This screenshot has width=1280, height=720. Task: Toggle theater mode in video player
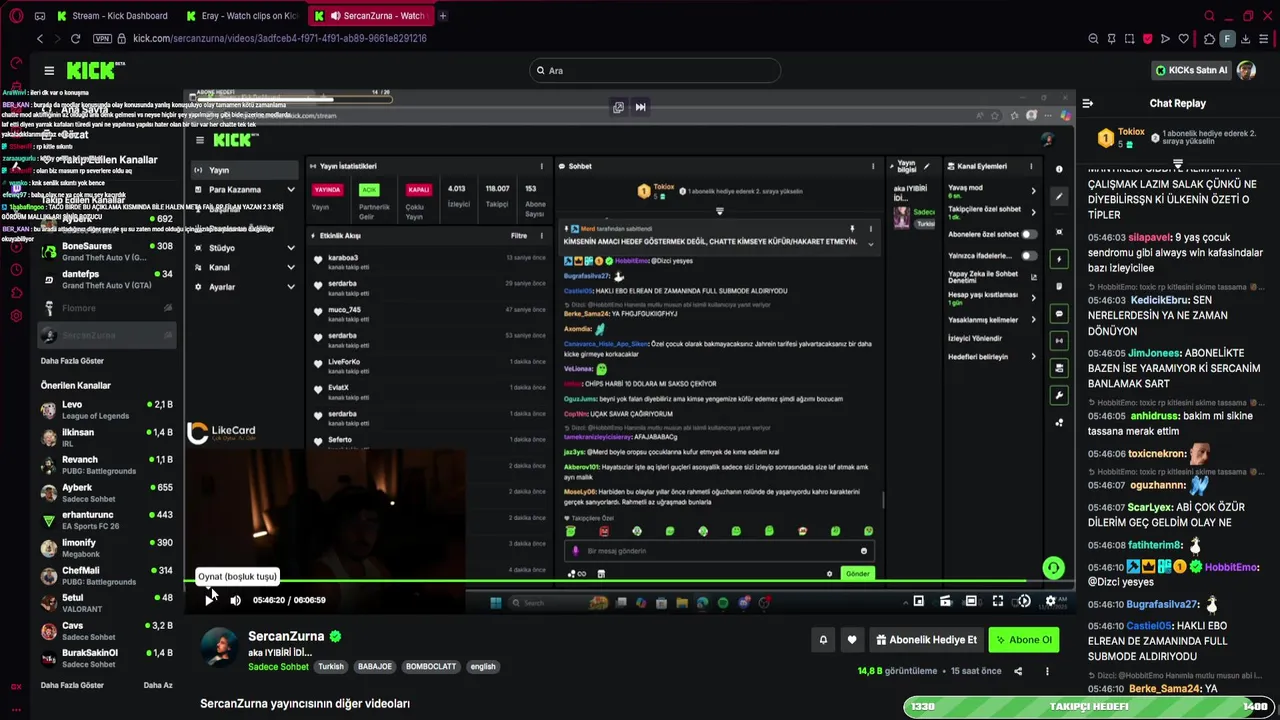tap(971, 601)
